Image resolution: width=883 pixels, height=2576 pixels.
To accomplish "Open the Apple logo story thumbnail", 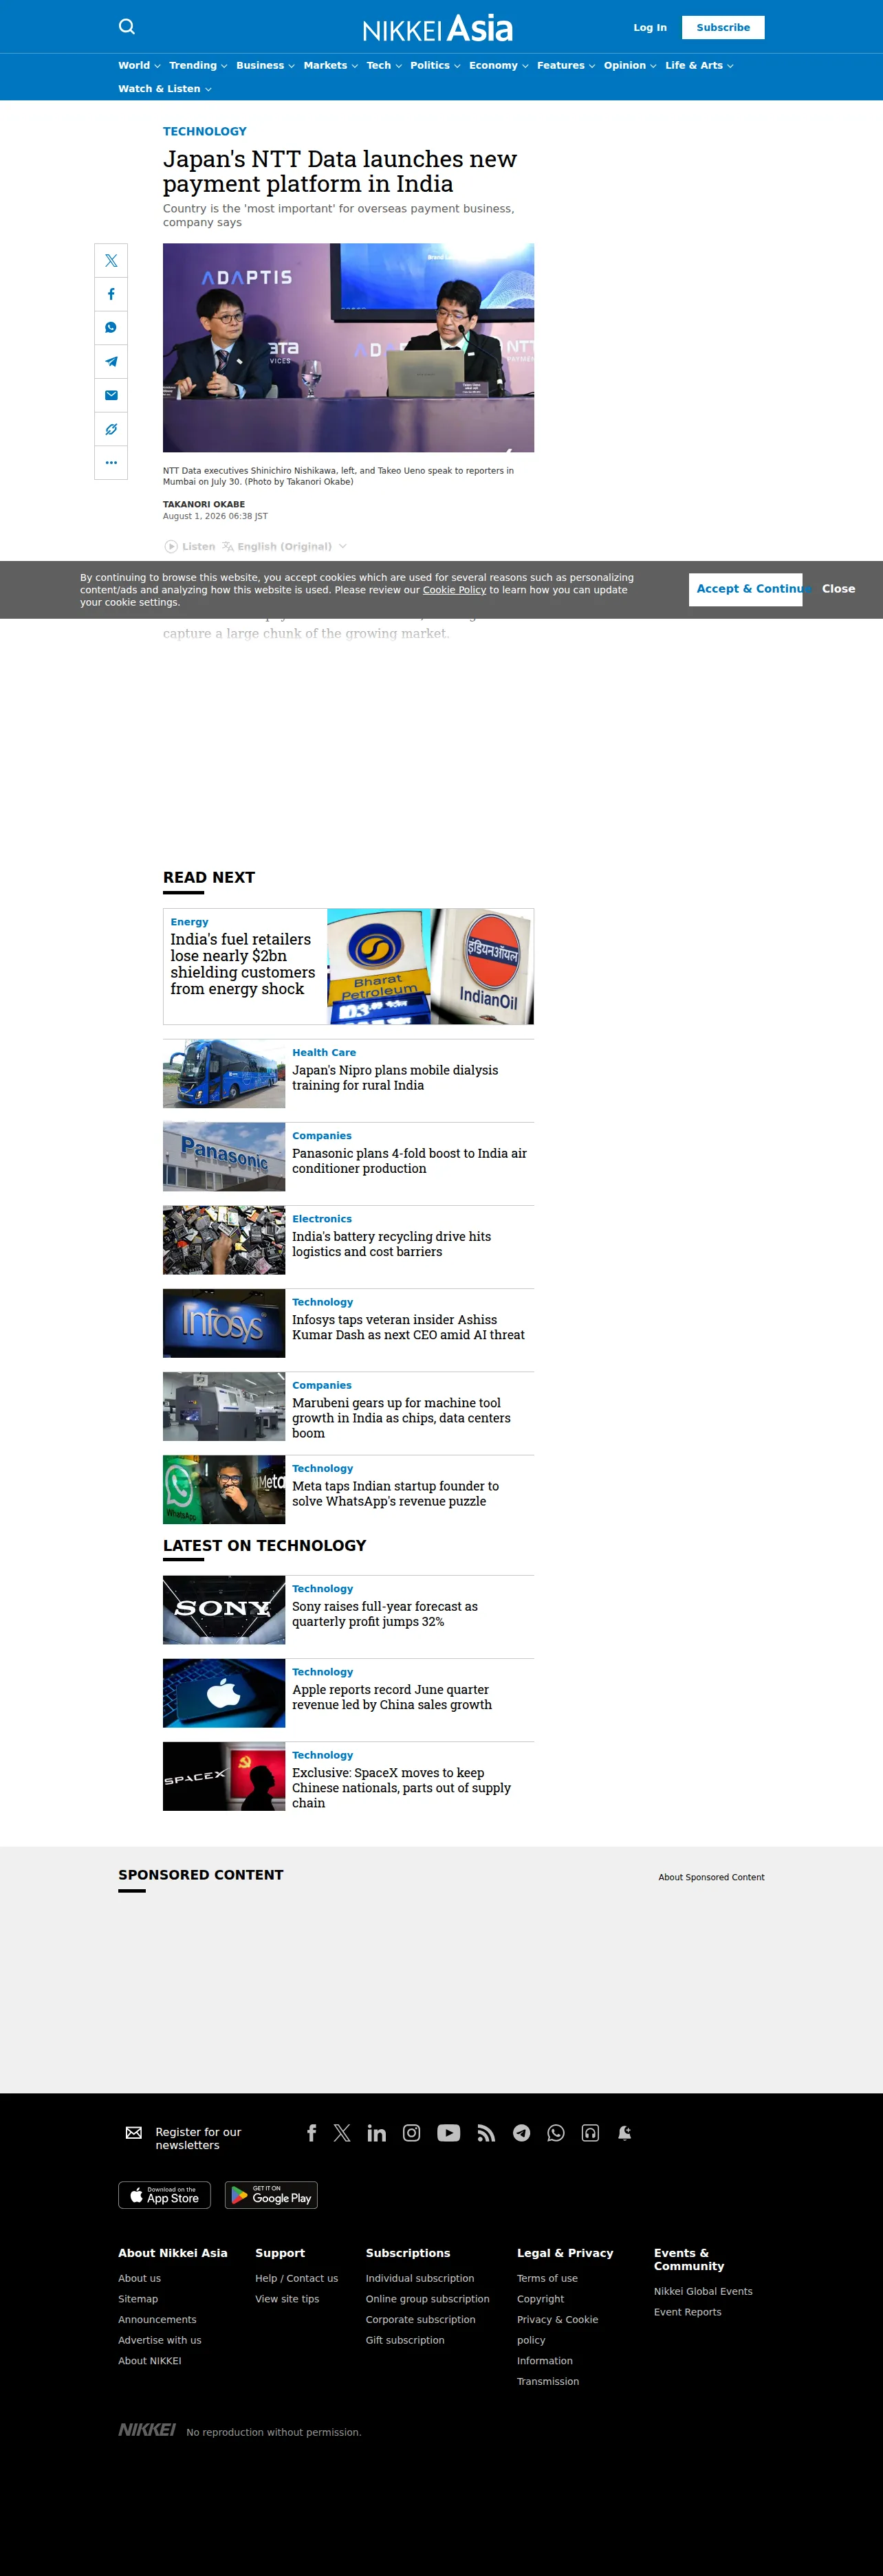I will click(224, 1693).
